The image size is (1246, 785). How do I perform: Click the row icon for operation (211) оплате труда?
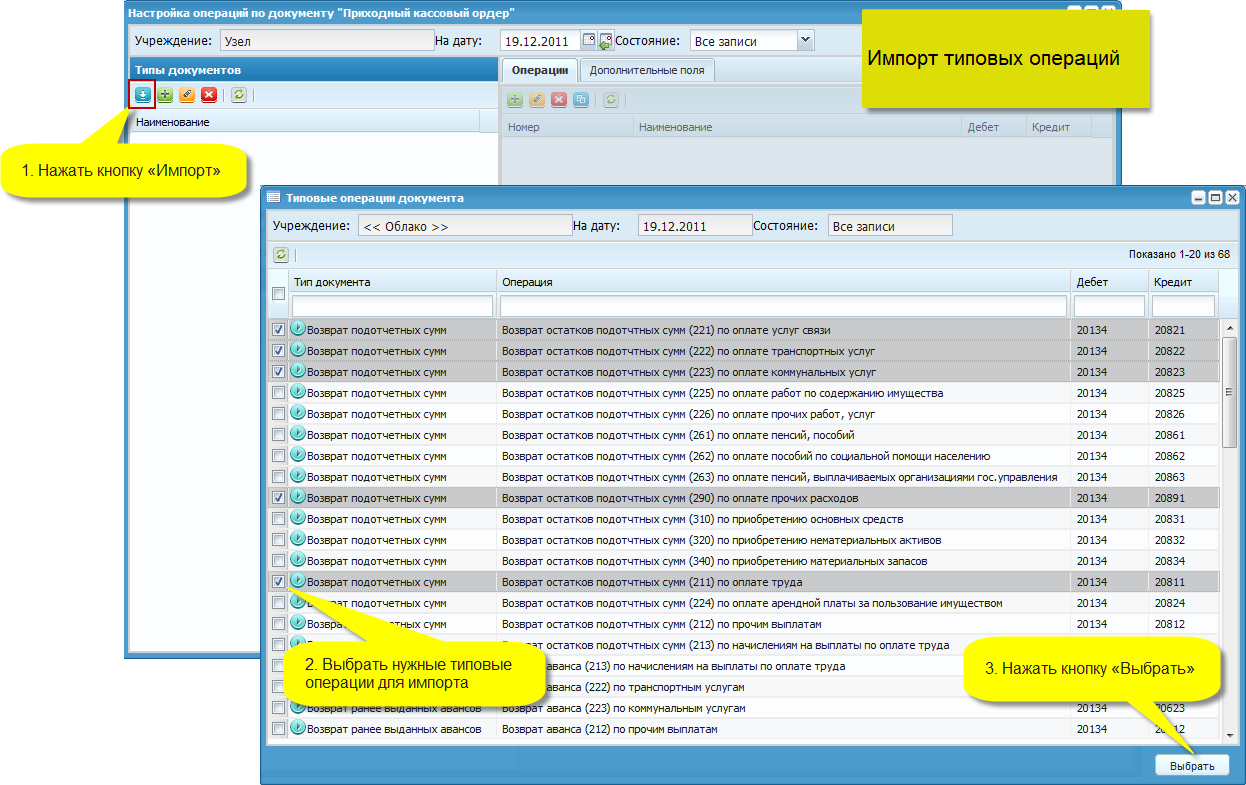297,581
